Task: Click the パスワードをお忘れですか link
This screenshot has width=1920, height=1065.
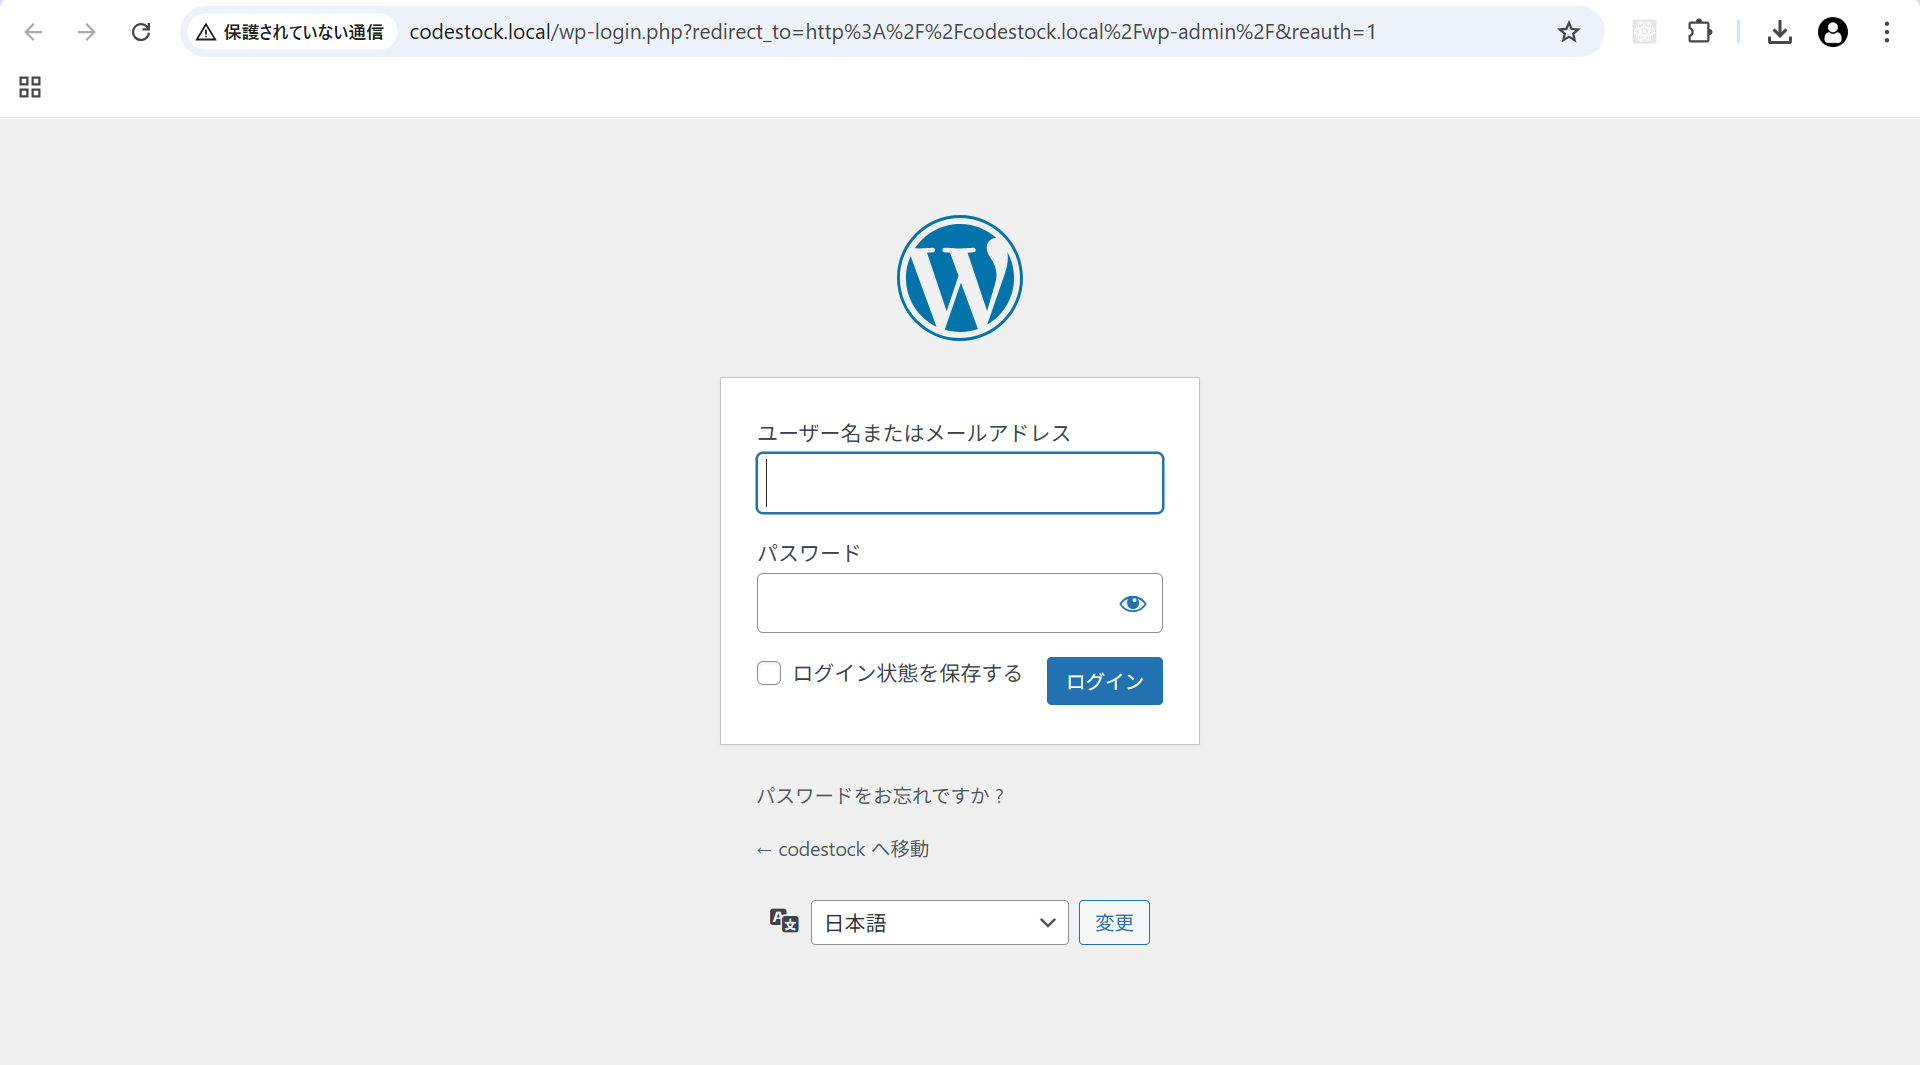Action: (x=880, y=795)
